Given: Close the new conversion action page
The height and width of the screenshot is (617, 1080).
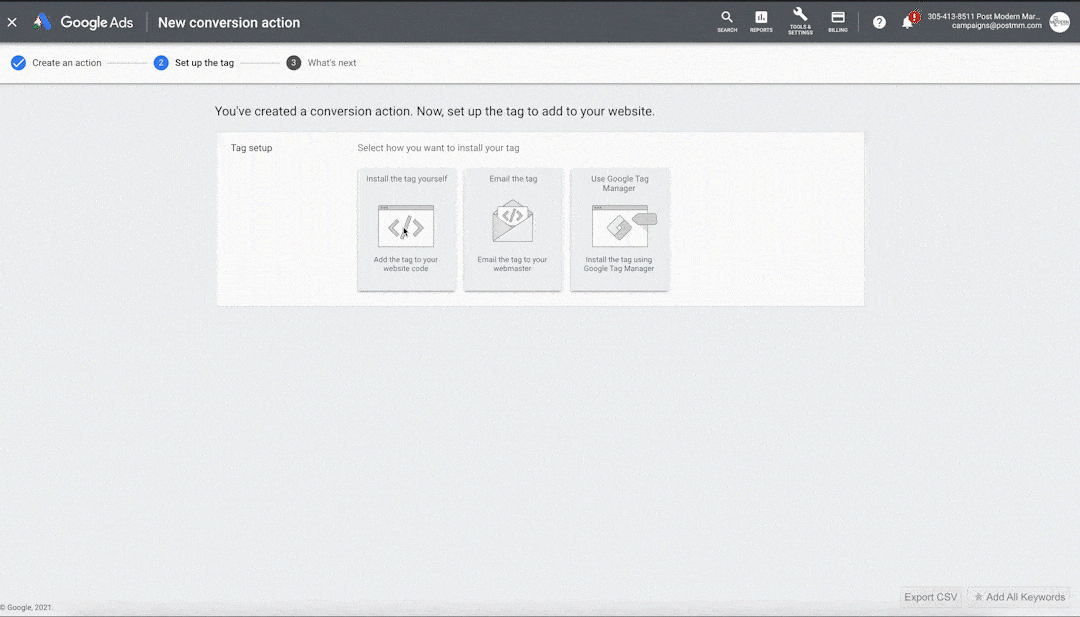Looking at the screenshot, I should 12,22.
